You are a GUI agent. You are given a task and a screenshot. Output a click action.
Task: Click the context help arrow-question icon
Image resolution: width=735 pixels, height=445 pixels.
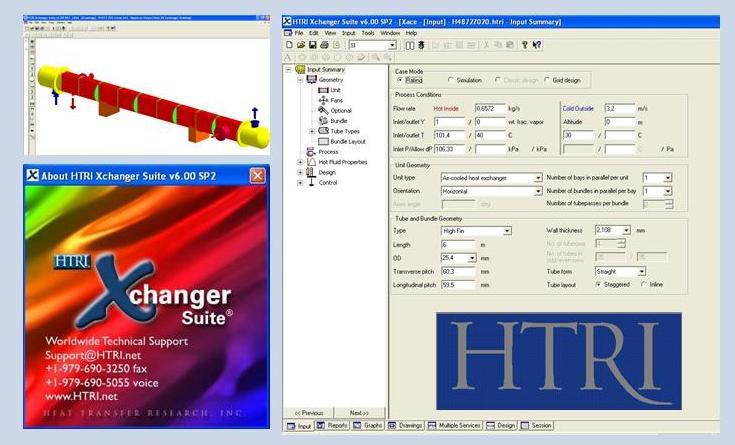pos(537,45)
